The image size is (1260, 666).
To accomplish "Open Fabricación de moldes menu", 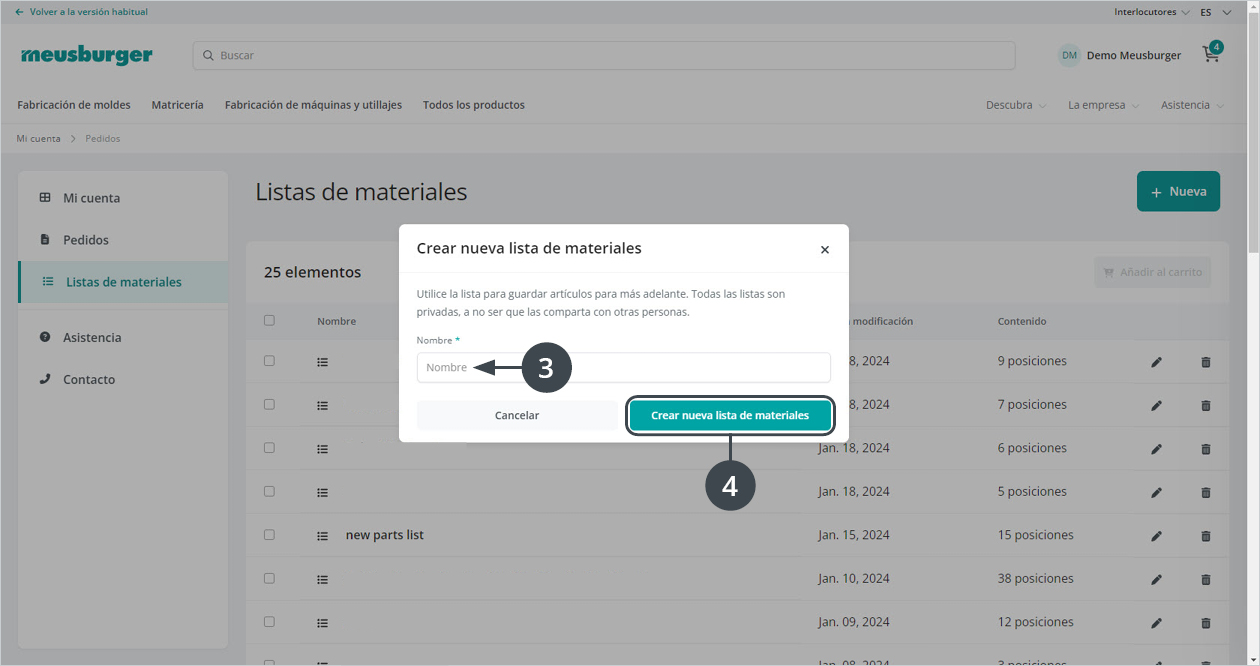I will coord(74,105).
